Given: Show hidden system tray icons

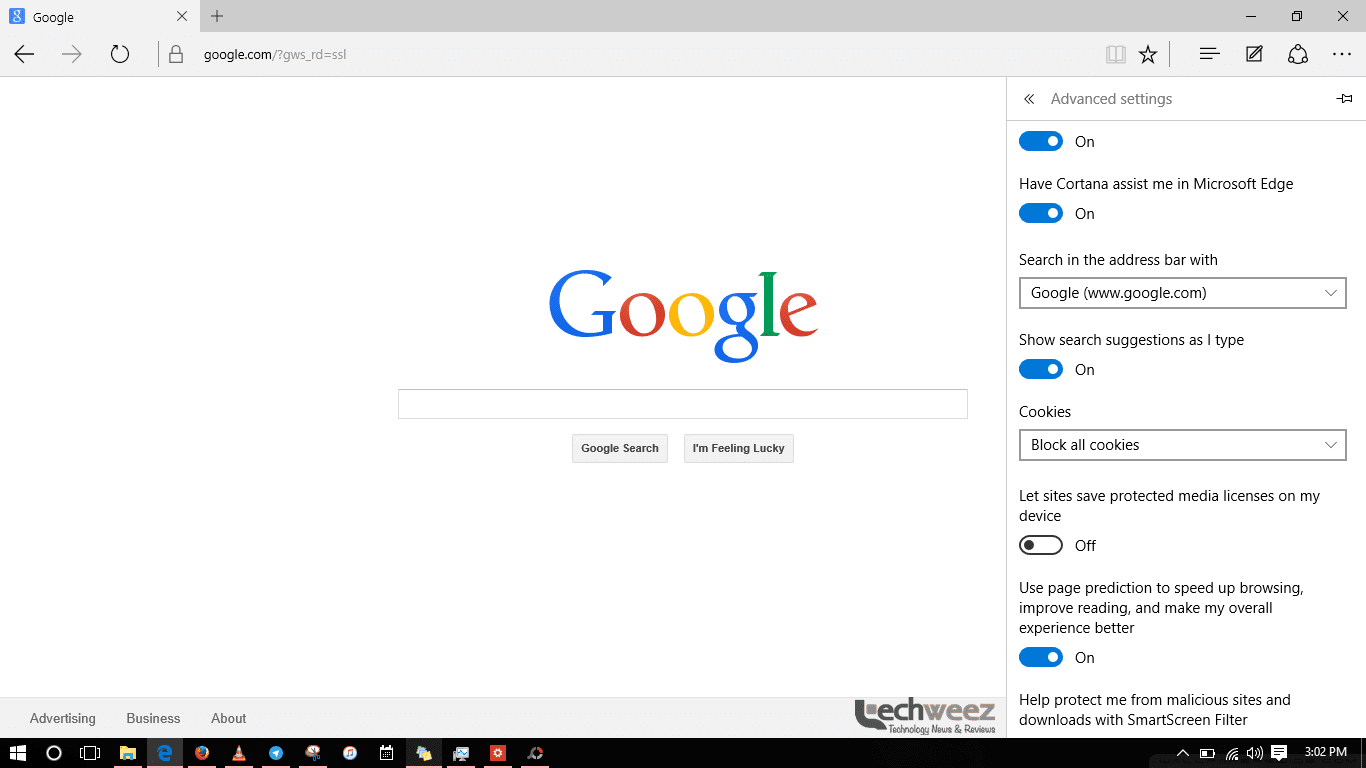Looking at the screenshot, I should (x=1183, y=753).
